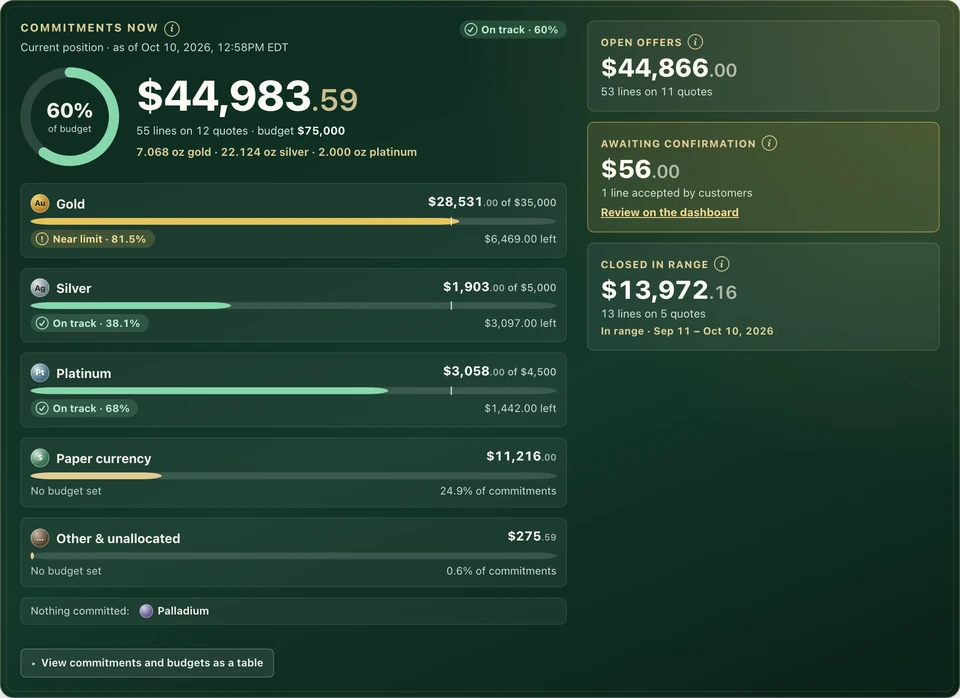Click the Paper currency dollar icon

click(x=40, y=458)
